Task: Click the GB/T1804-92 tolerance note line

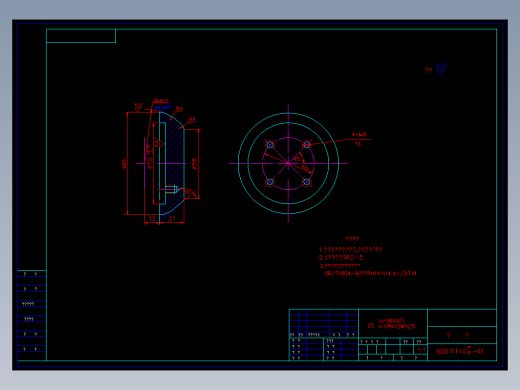Action: click(370, 273)
